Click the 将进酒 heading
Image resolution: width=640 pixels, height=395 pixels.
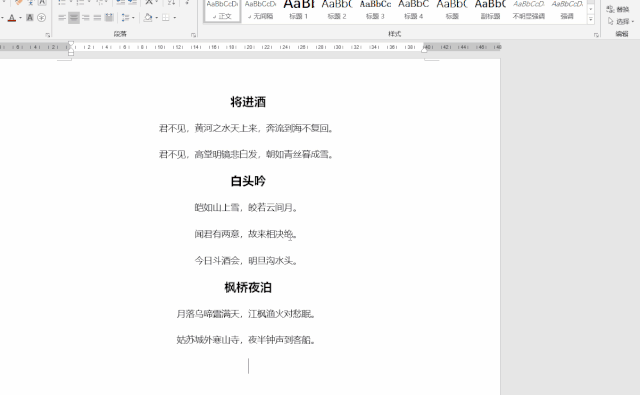(x=248, y=102)
